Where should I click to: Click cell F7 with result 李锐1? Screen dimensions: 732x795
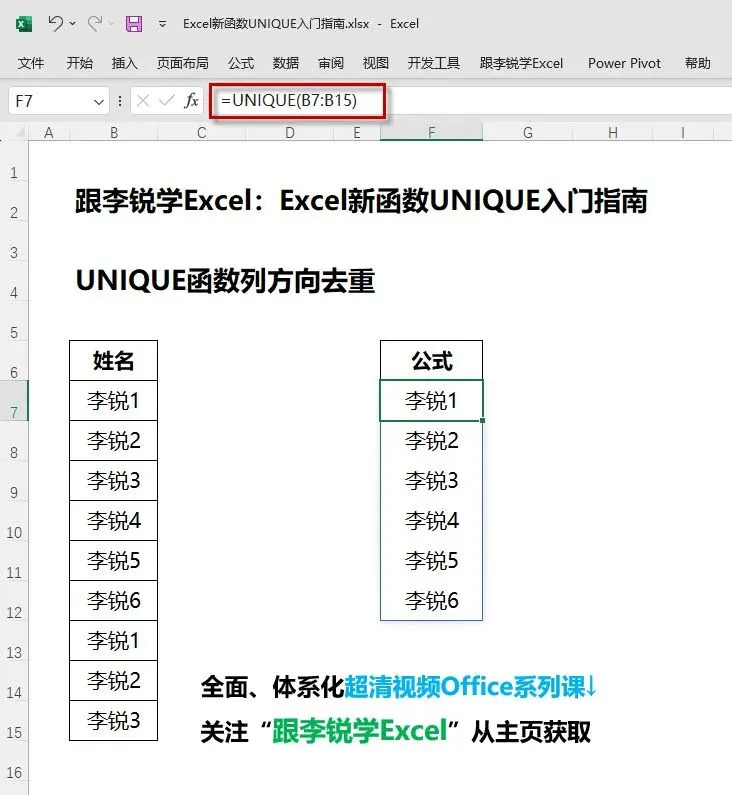tap(431, 401)
